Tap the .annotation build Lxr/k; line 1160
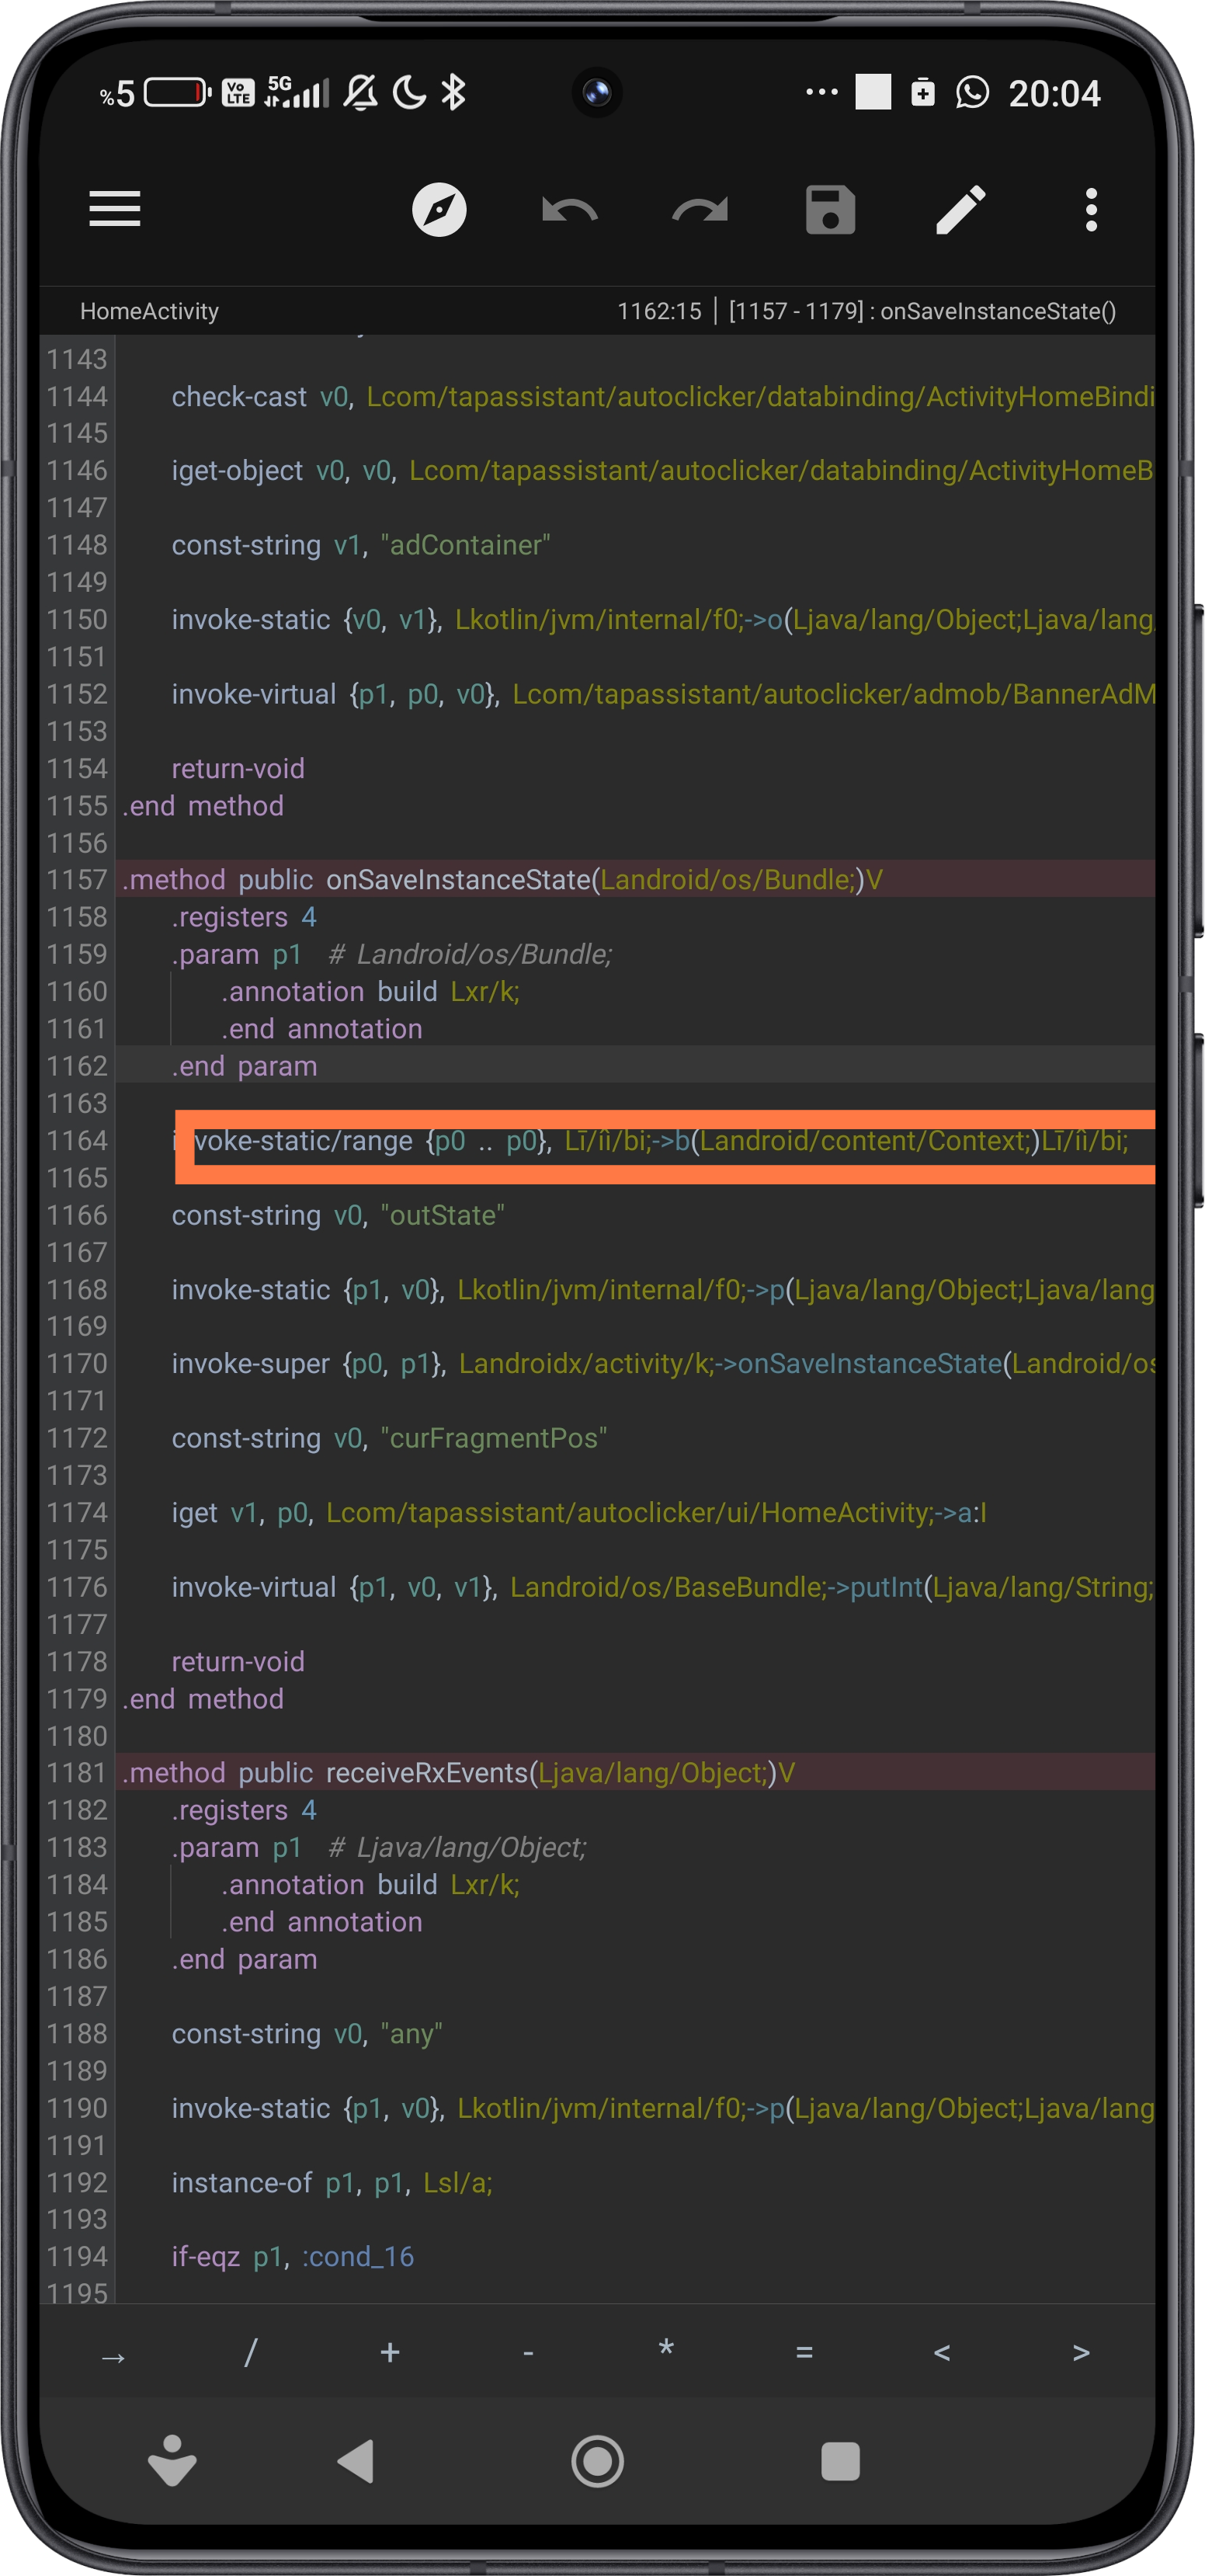Screen dimensions: 1205x2576 pyautogui.click(x=371, y=992)
